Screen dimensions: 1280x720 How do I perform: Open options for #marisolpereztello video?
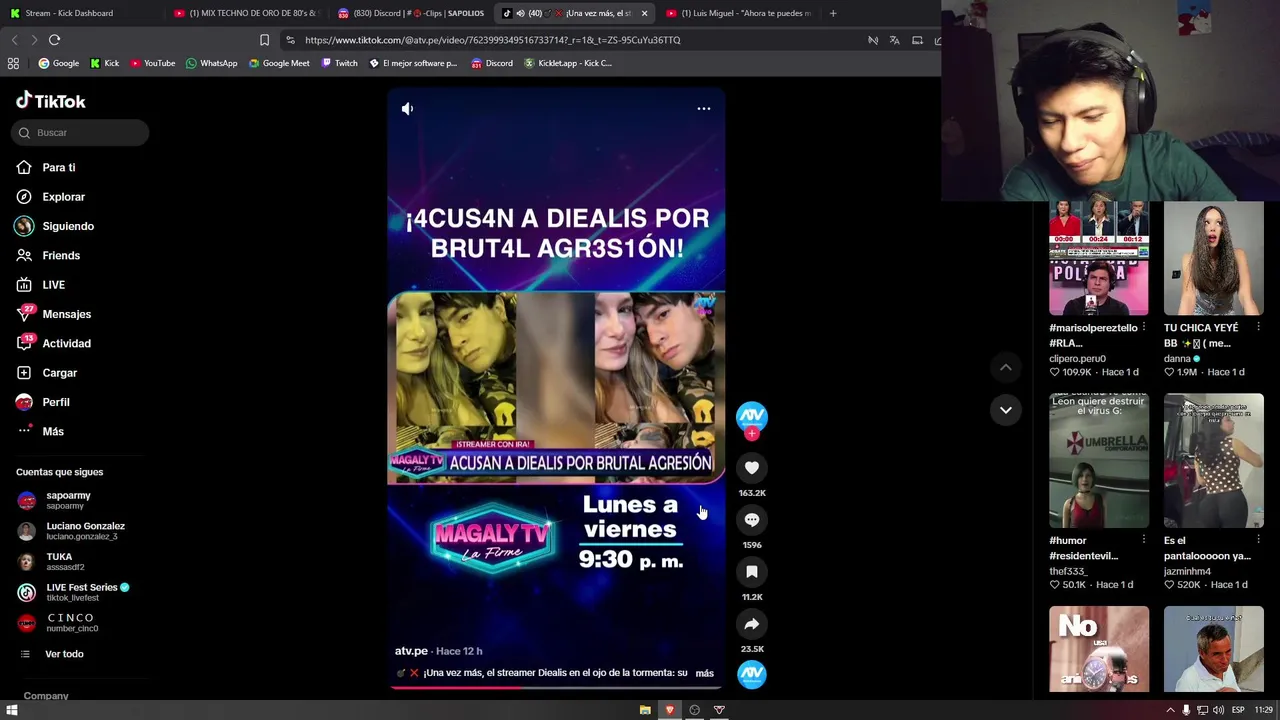point(1144,328)
